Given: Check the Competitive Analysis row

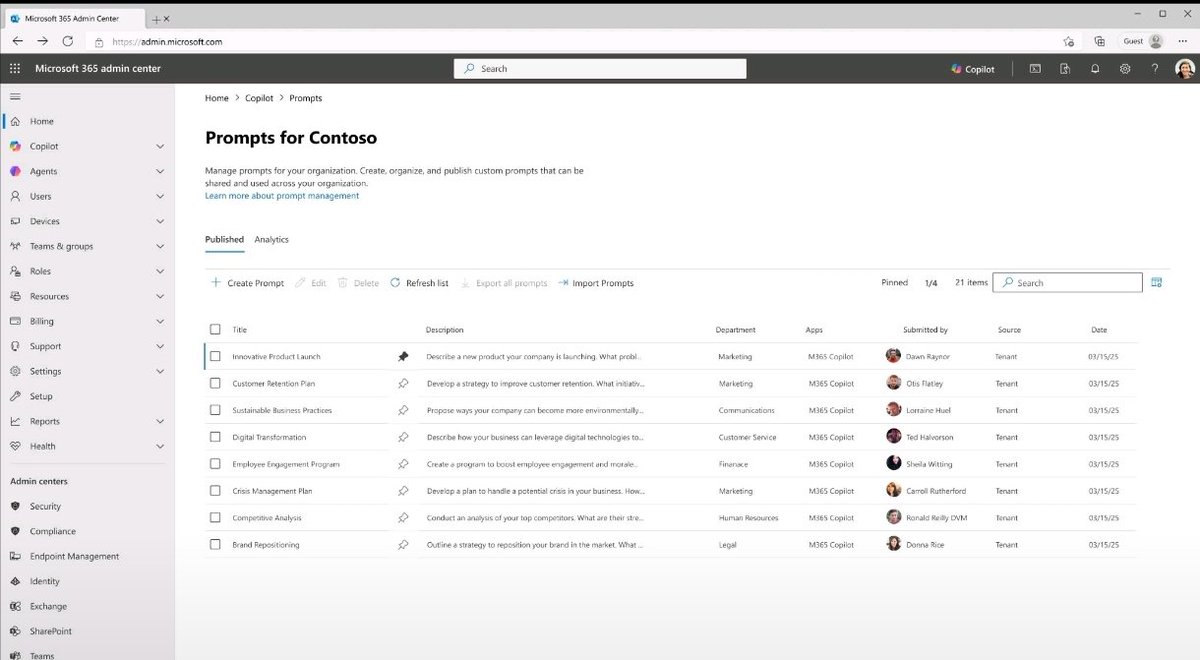Looking at the screenshot, I should pyautogui.click(x=215, y=518).
